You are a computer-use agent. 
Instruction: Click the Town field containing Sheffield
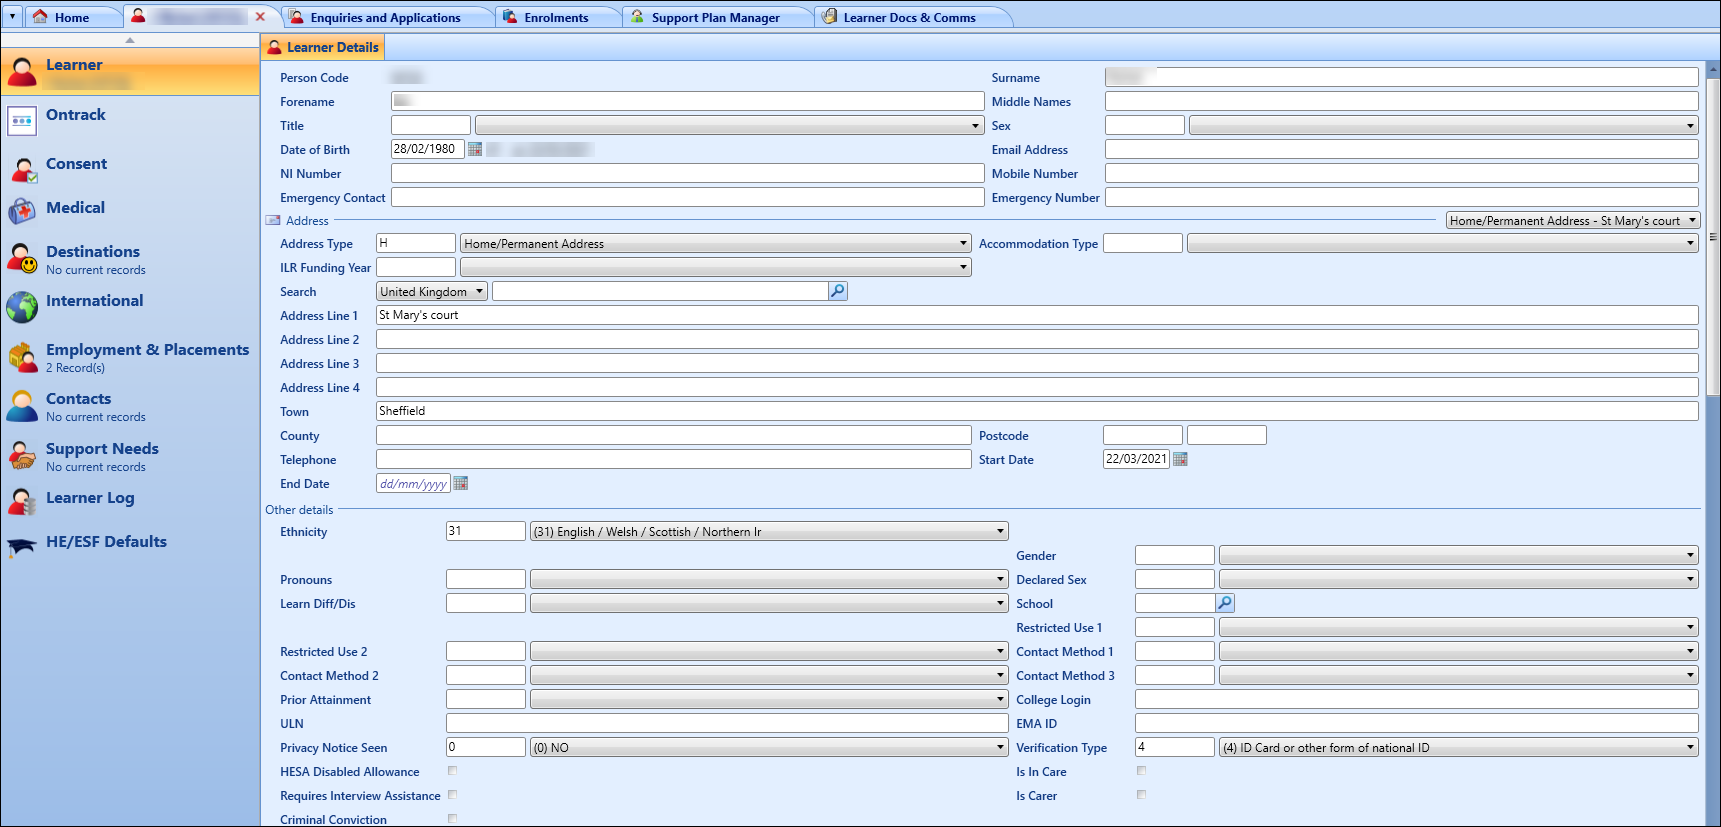point(1037,411)
